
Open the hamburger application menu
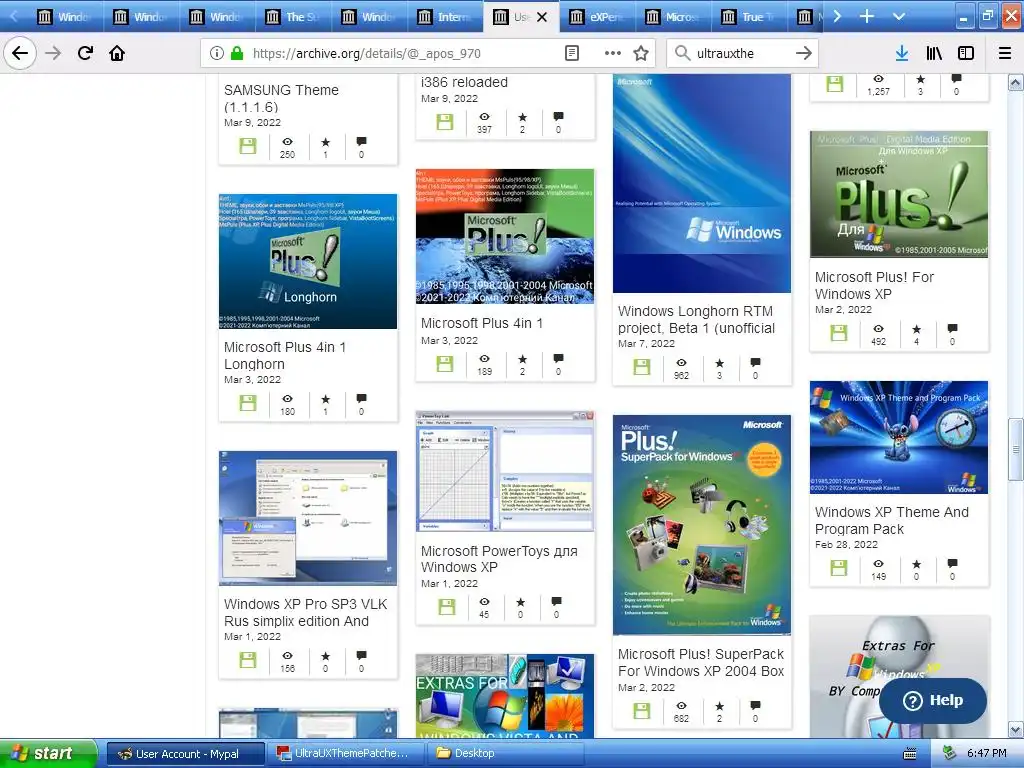[1005, 53]
